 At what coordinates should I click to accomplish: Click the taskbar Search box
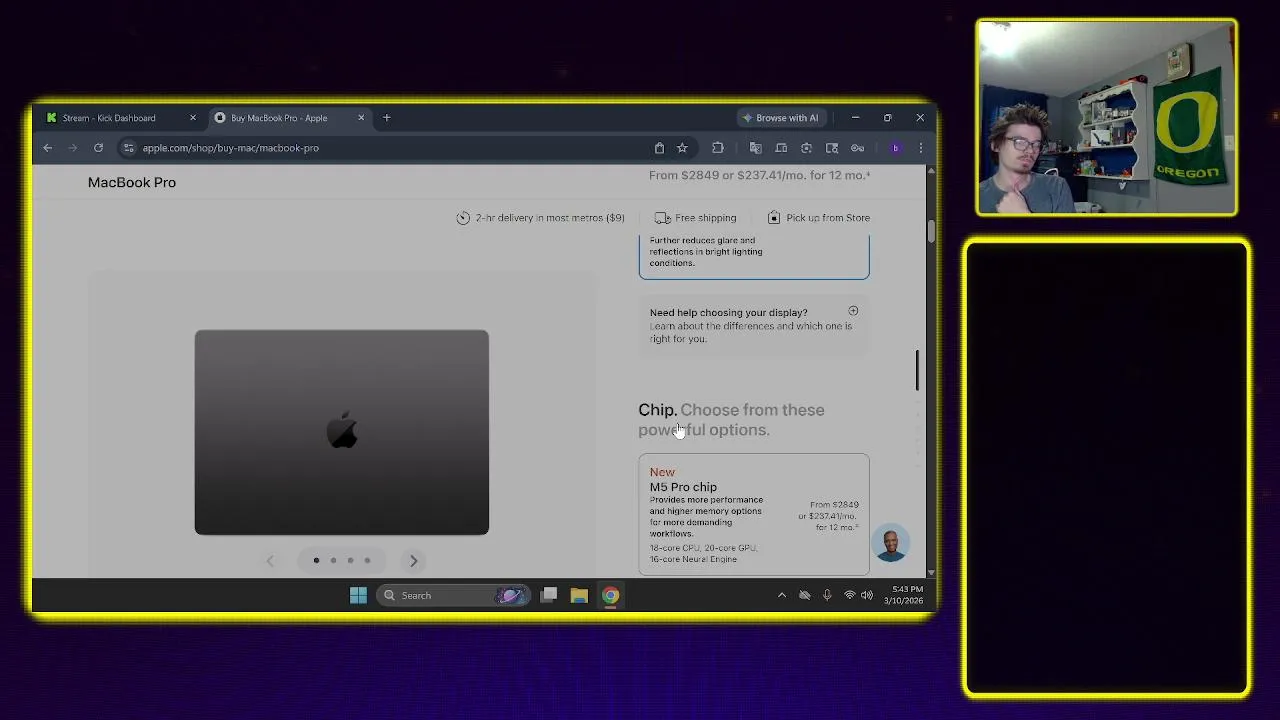(454, 596)
